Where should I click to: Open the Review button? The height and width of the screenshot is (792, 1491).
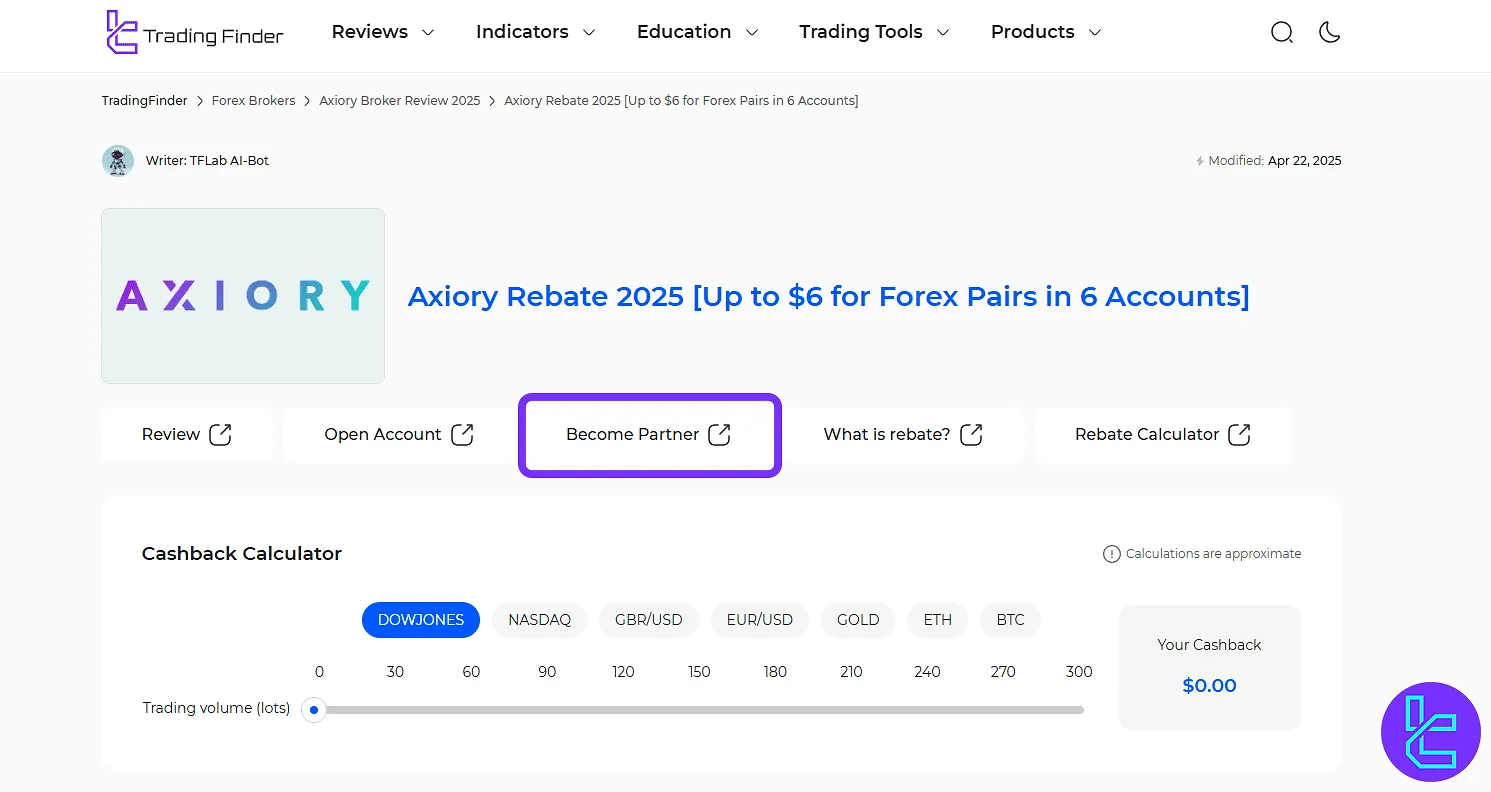[186, 435]
